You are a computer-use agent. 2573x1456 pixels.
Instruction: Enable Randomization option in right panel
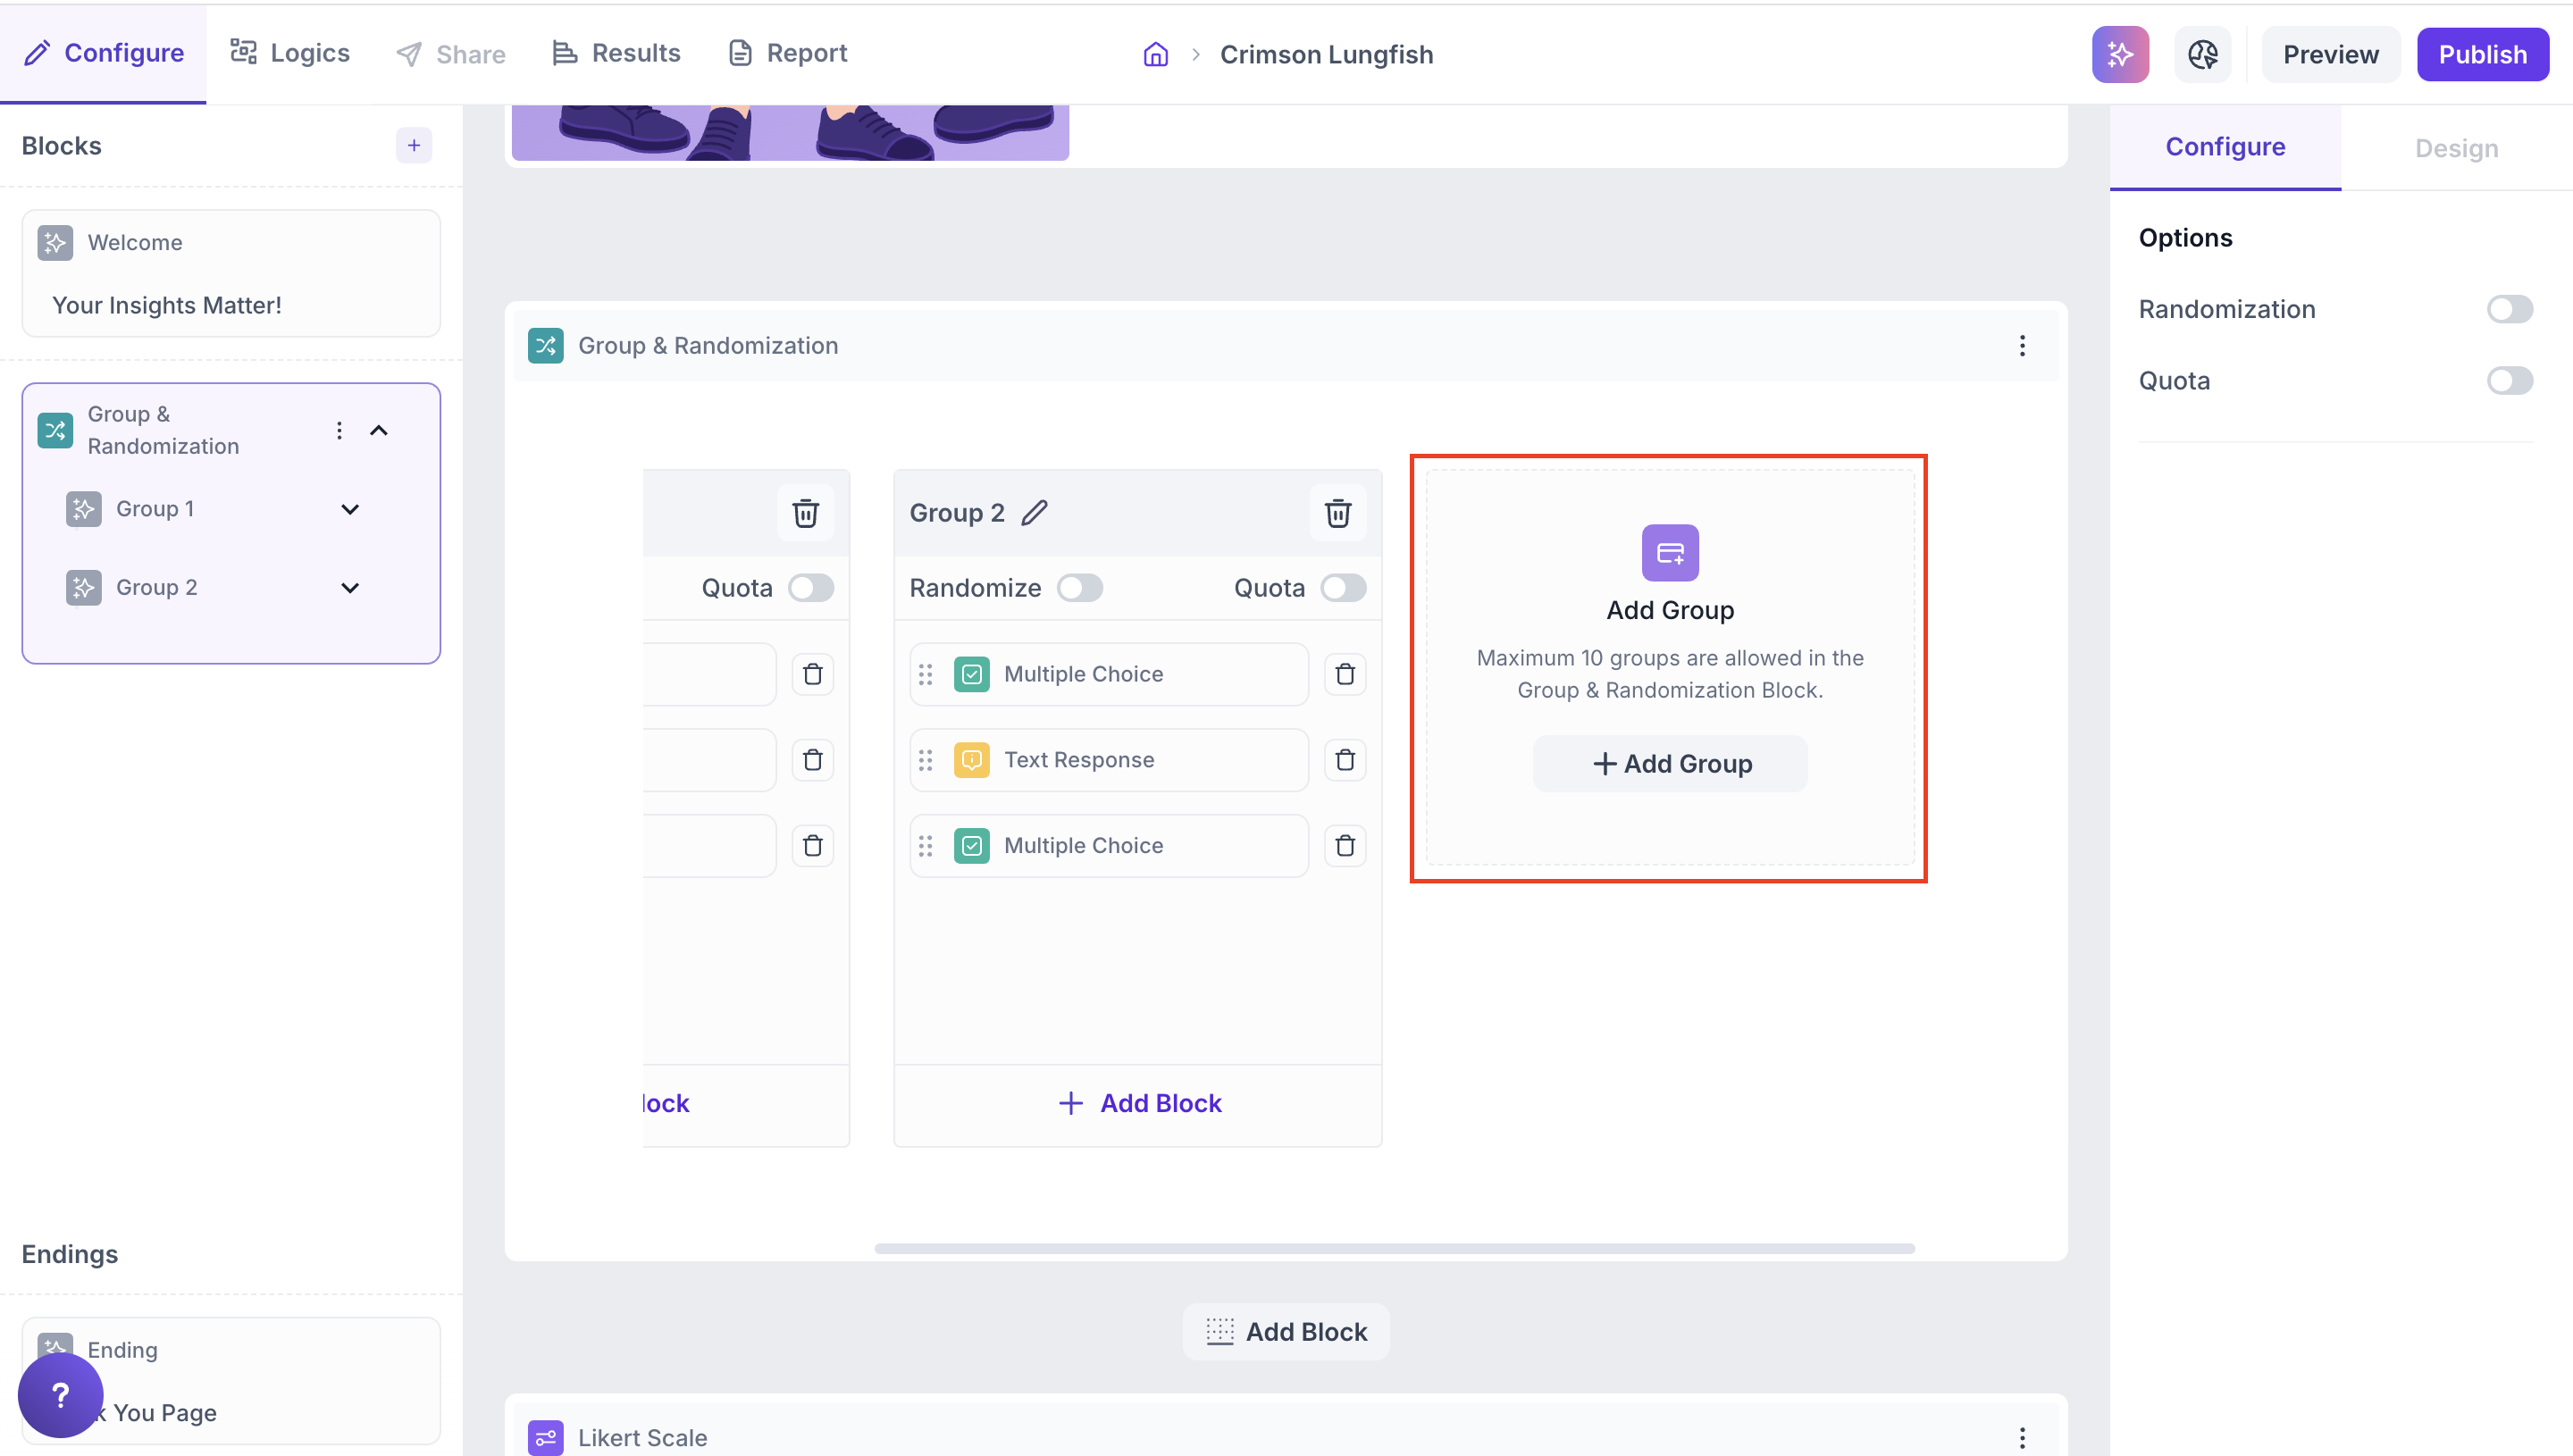pyautogui.click(x=2508, y=309)
